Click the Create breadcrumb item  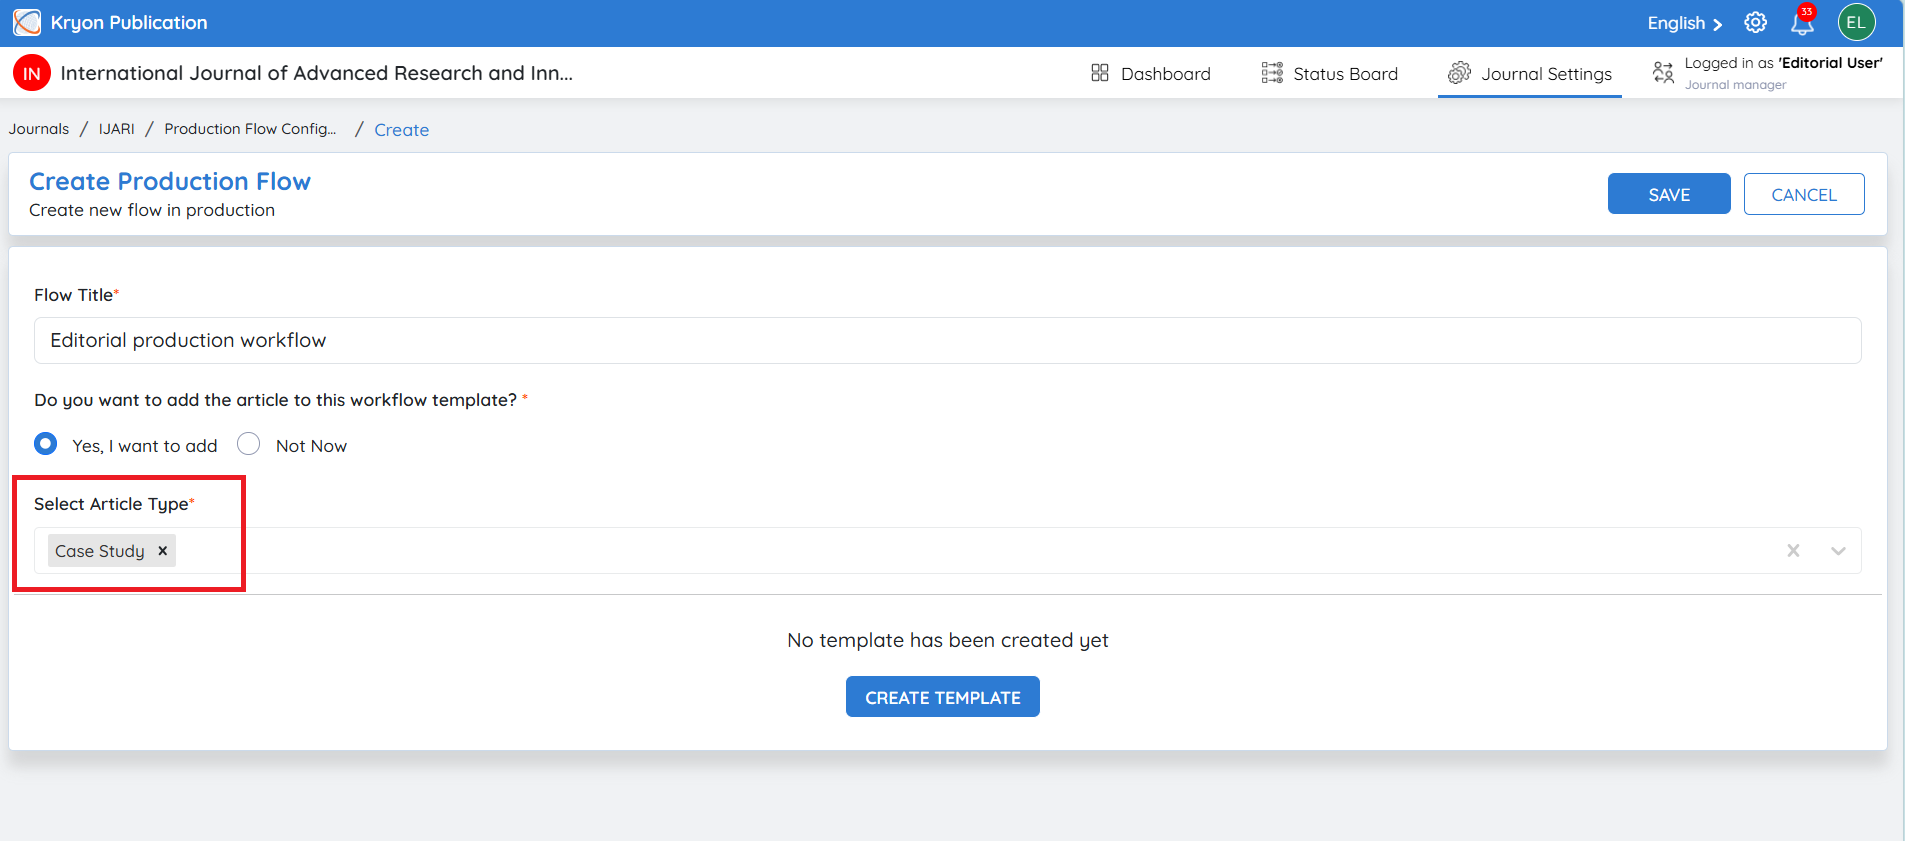point(402,130)
